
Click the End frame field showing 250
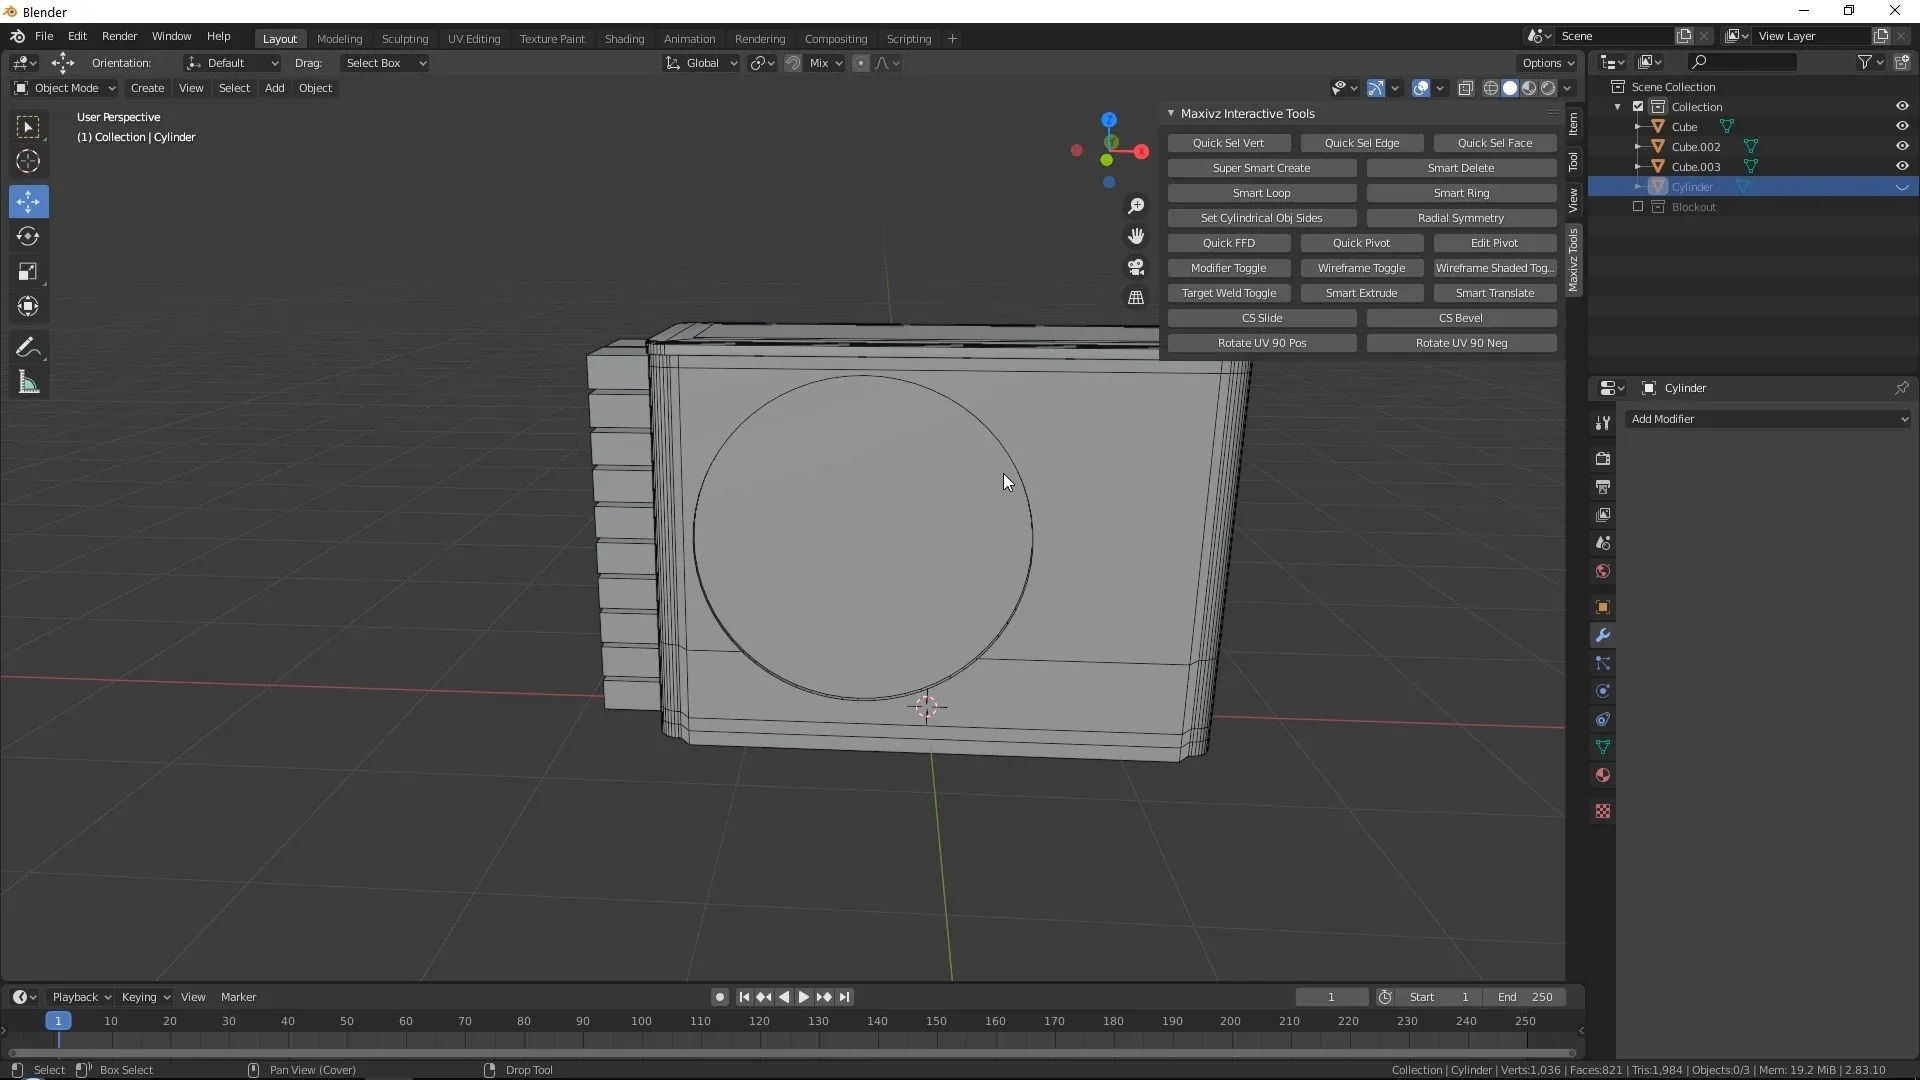coord(1524,997)
